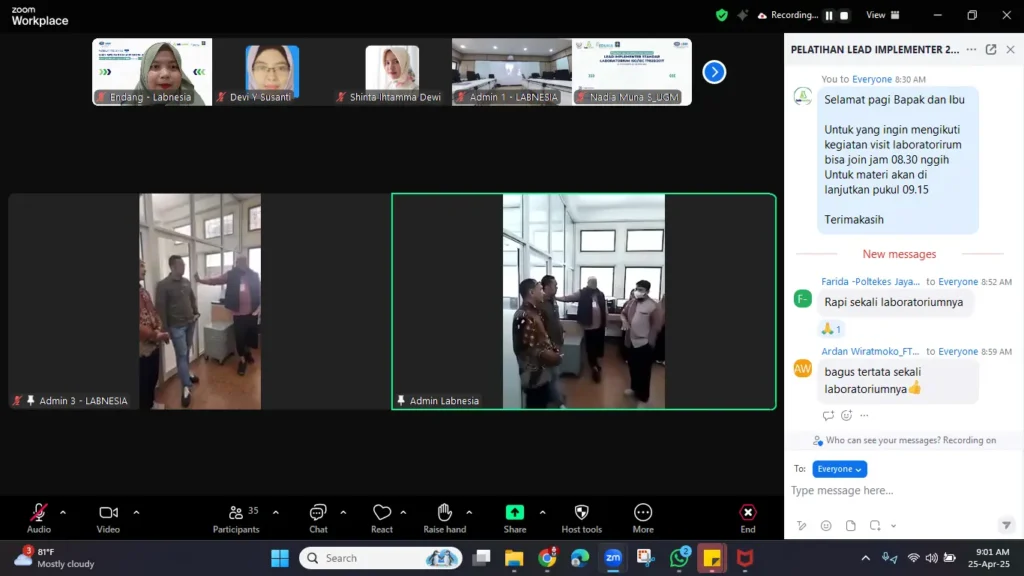Screen dimensions: 1024x576
Task: Click the emoji icon below message box
Action: (826, 526)
